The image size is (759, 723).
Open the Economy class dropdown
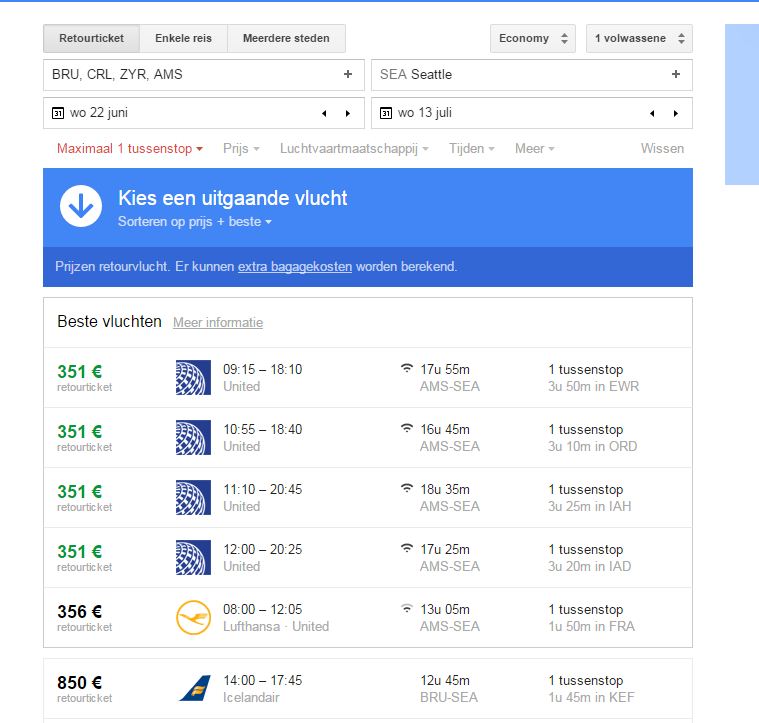[532, 39]
